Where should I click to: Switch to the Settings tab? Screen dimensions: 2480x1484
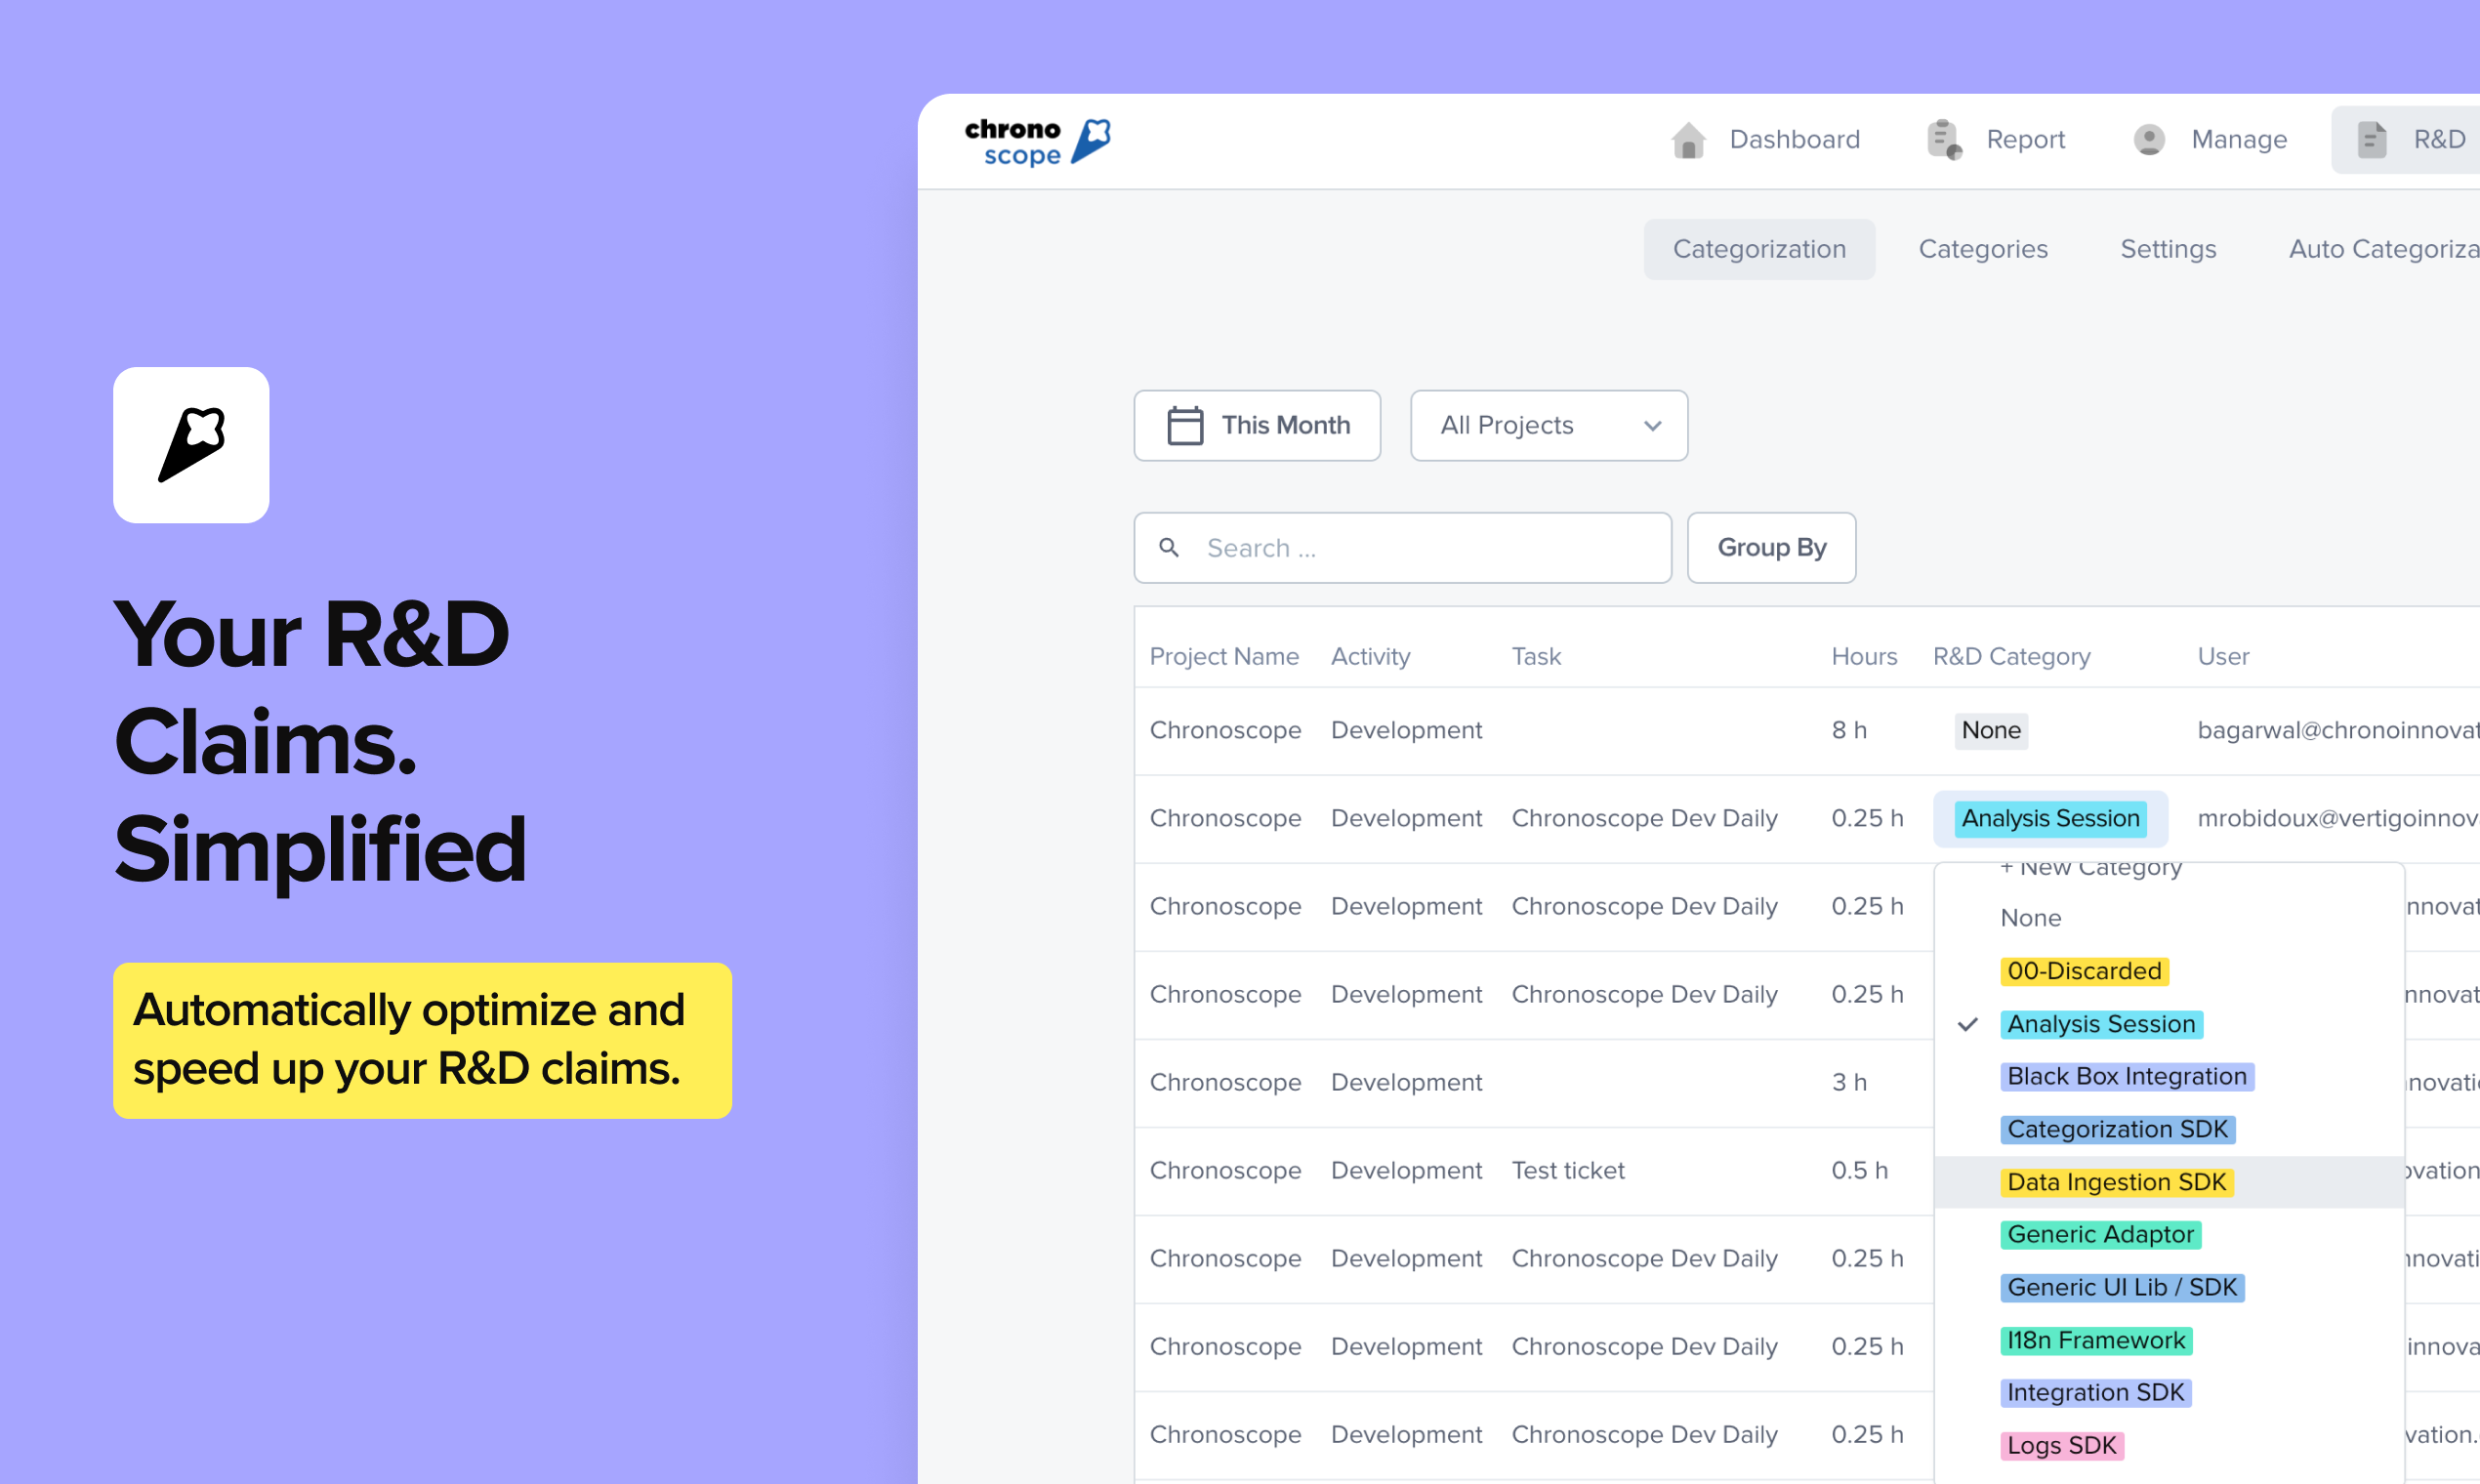click(2168, 249)
